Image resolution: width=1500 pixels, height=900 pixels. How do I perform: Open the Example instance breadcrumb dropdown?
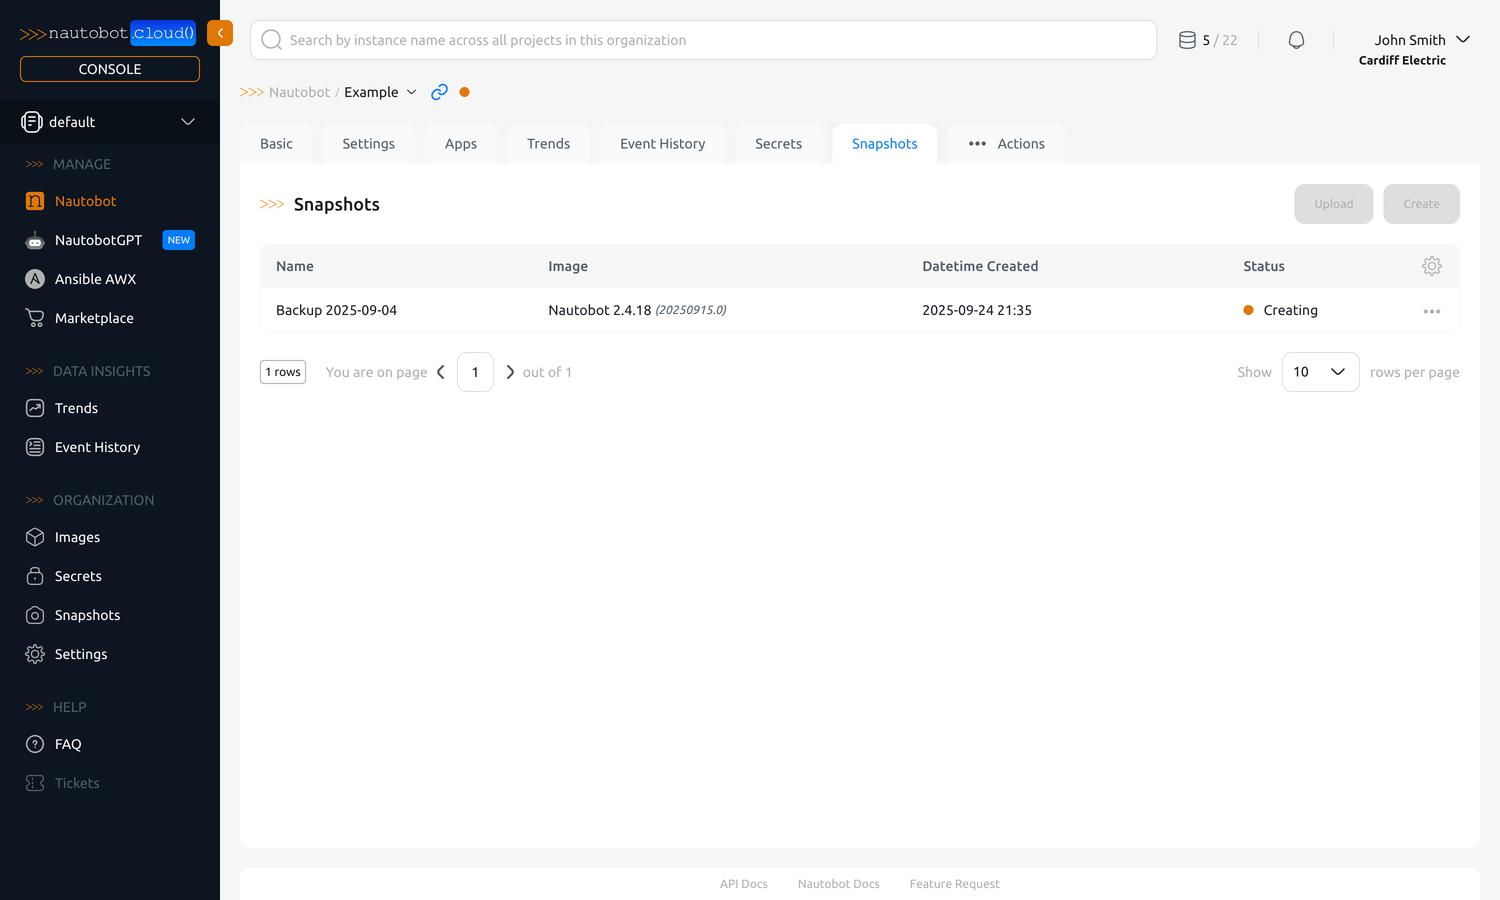(x=411, y=92)
